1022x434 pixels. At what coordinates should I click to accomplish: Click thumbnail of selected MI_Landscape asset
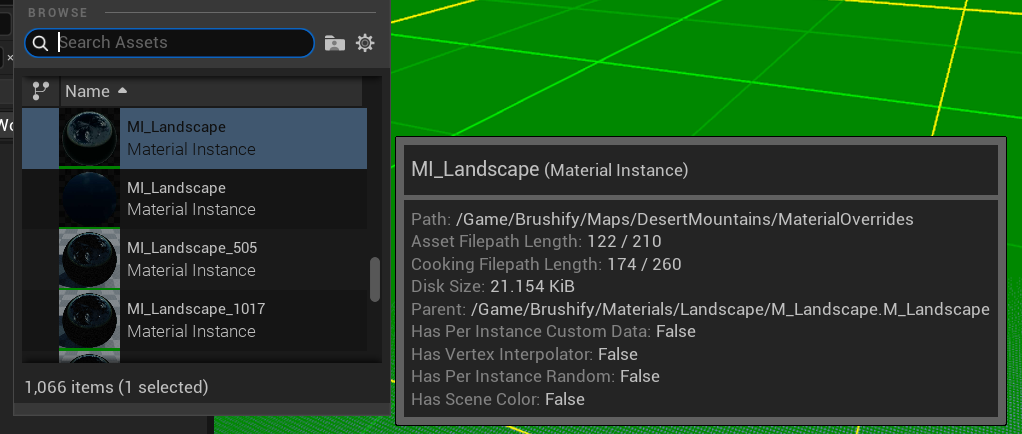(89, 138)
